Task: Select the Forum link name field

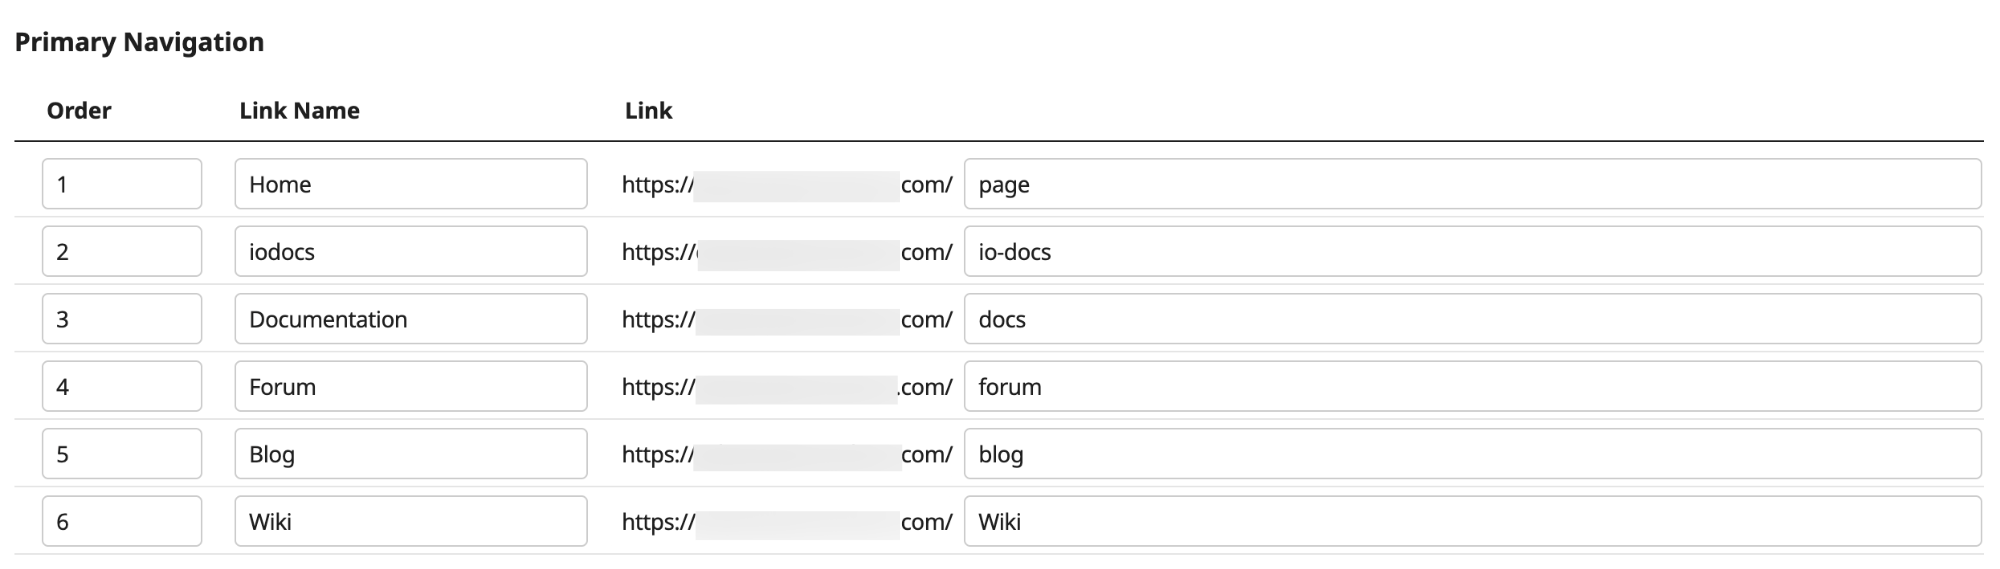Action: point(410,386)
